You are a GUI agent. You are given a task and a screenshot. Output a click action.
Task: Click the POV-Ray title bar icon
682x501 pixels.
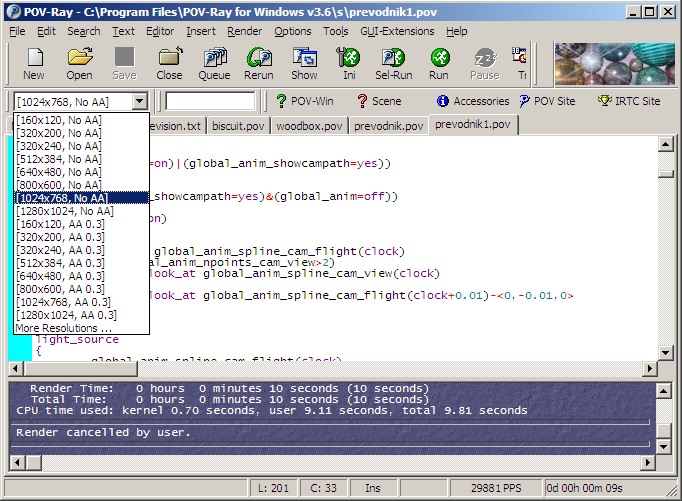(13, 12)
